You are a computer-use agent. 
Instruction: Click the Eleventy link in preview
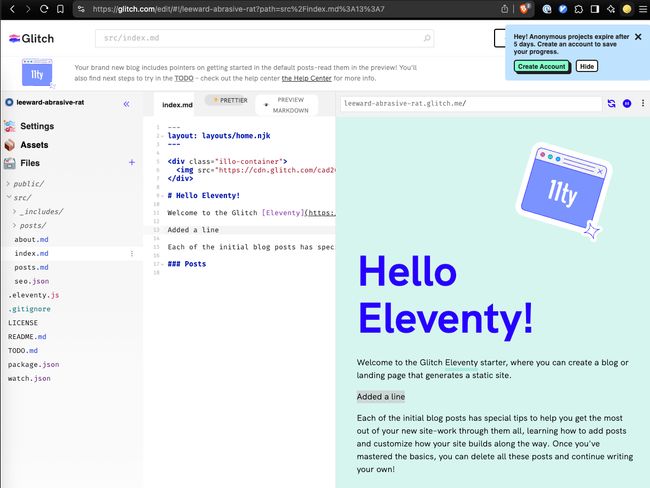click(x=461, y=362)
